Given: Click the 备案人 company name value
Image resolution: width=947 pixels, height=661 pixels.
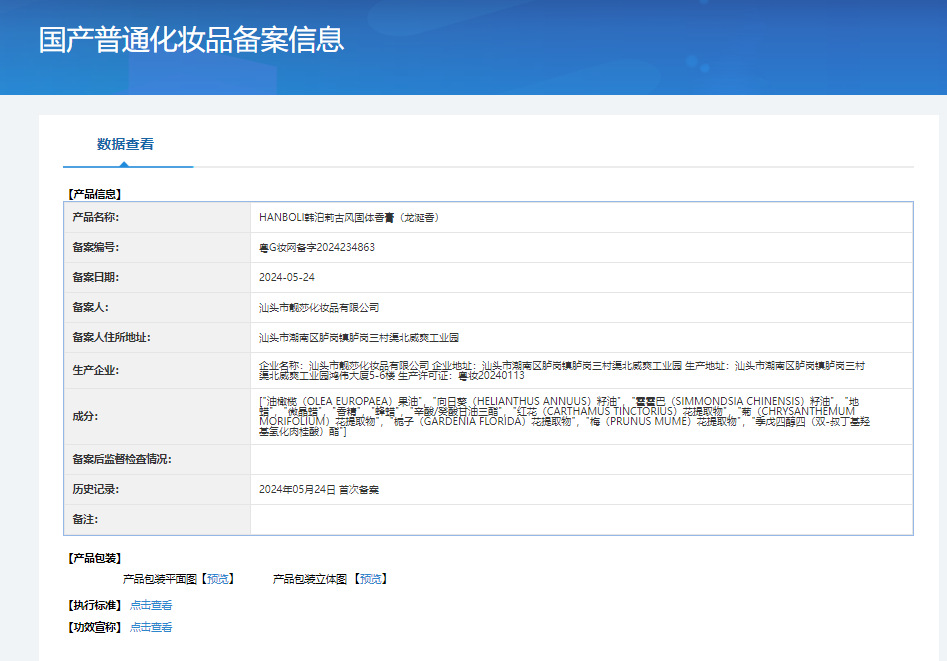Looking at the screenshot, I should (319, 307).
